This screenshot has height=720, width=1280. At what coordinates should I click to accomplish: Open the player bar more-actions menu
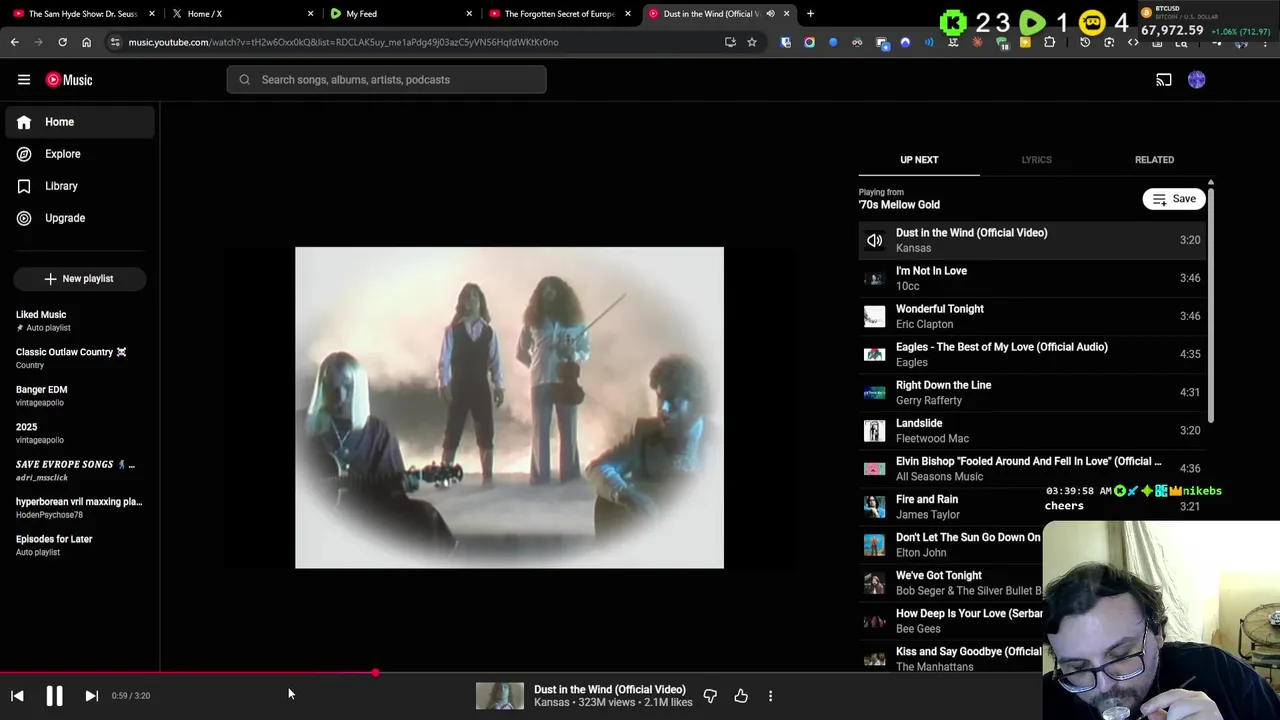tap(770, 696)
